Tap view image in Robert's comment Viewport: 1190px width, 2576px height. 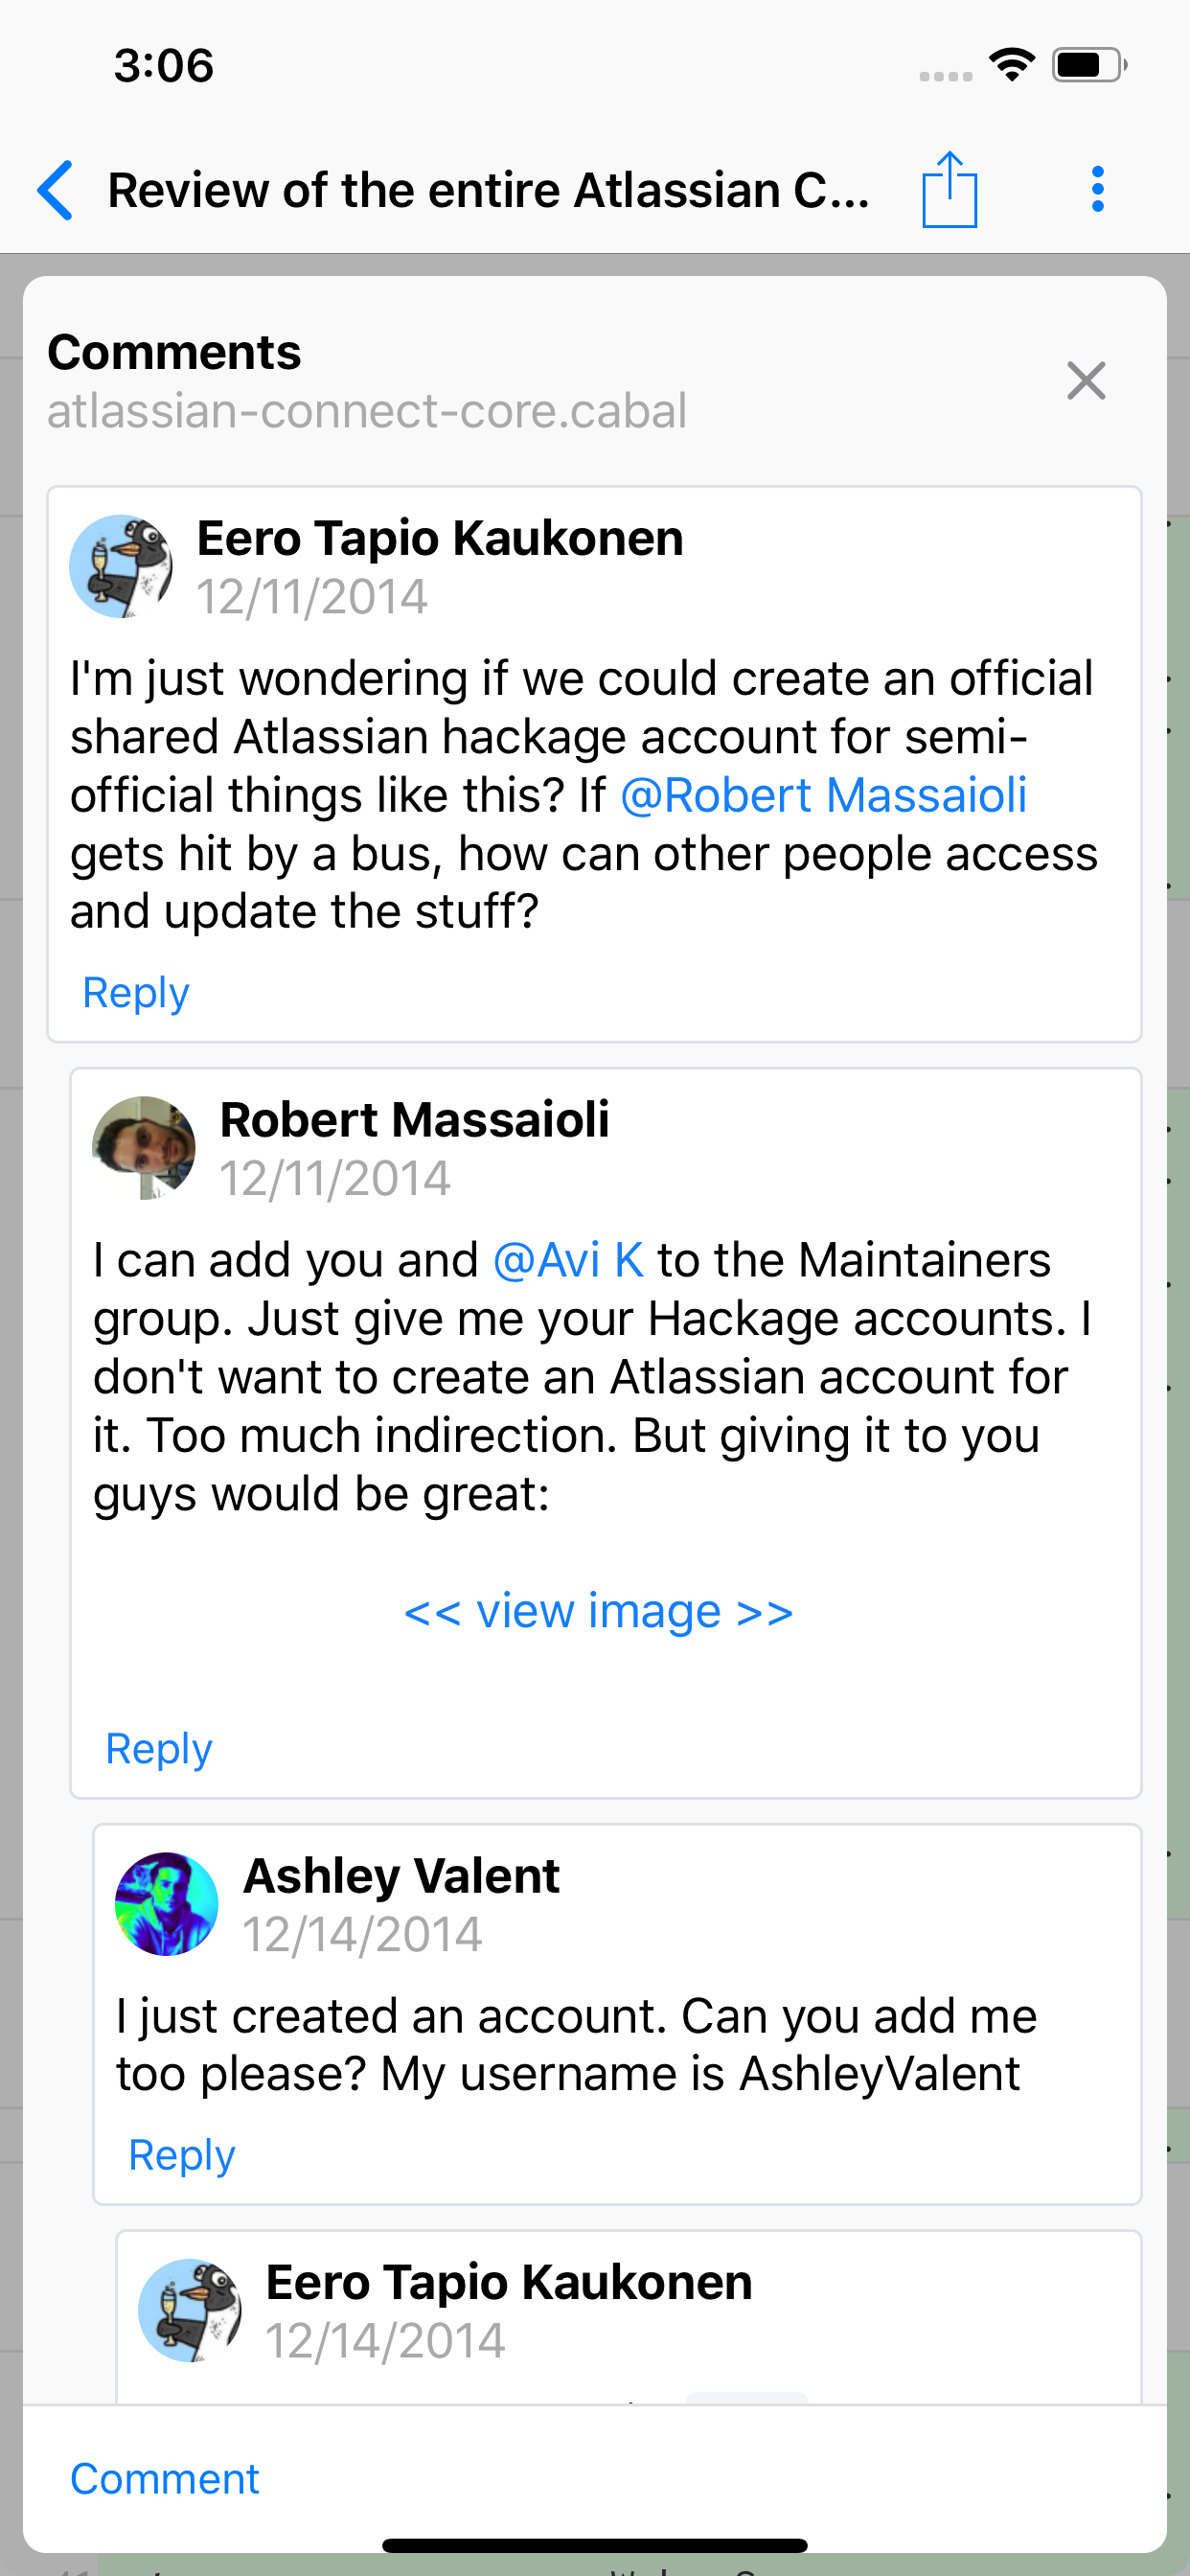pyautogui.click(x=597, y=1610)
